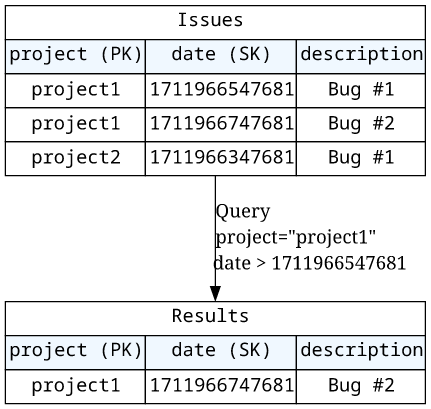Viewport: 431px width, 409px height.
Task: Select the project="project1" query text
Action: click(296, 238)
